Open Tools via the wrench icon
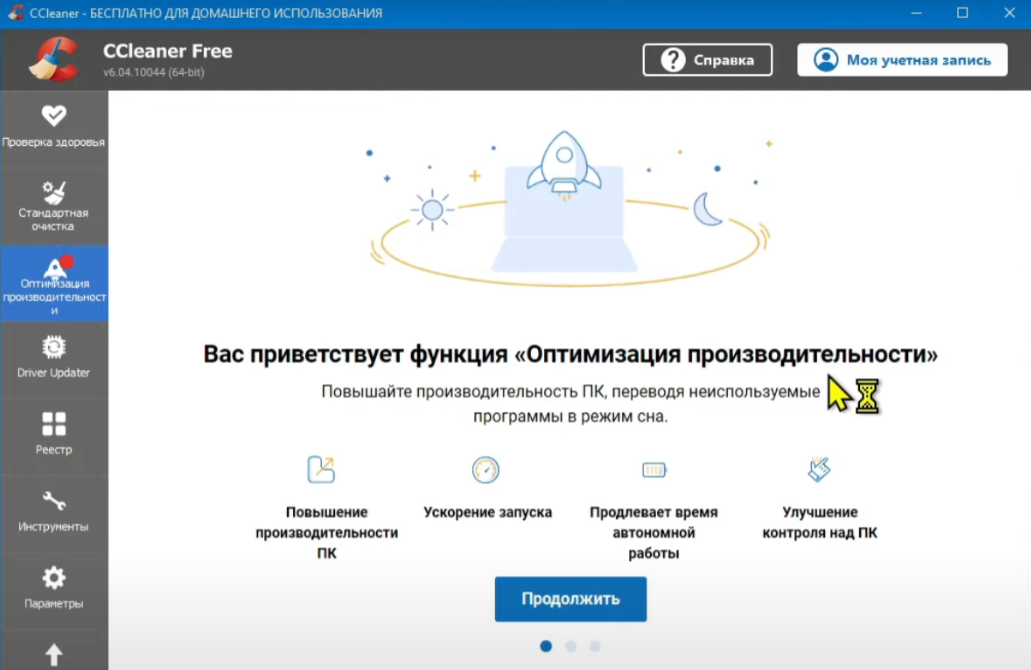This screenshot has width=1031, height=670. 54,501
